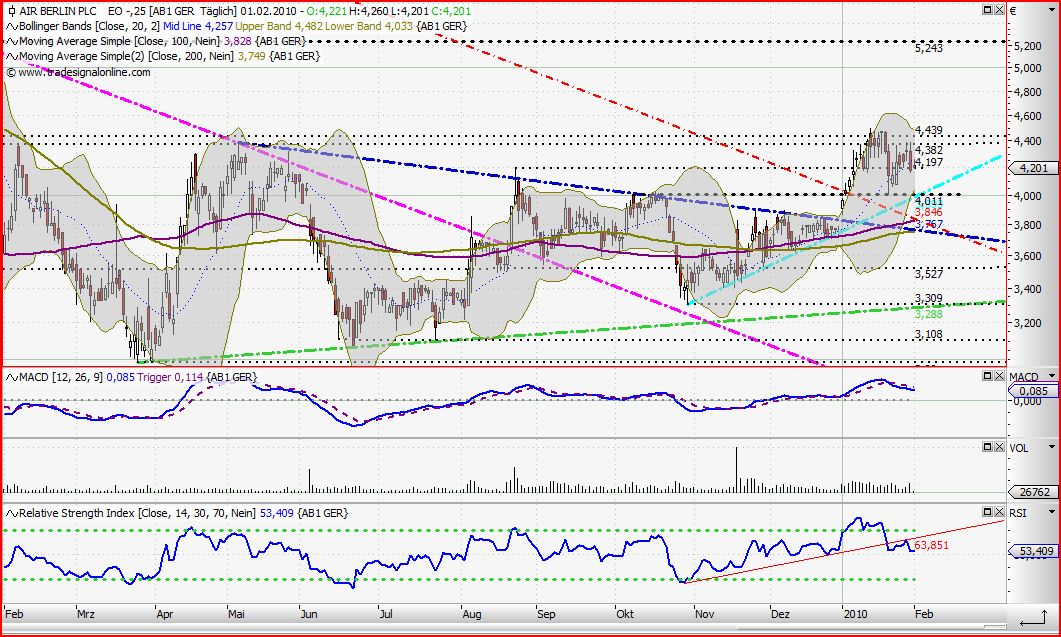This screenshot has width=1061, height=637.
Task: Close the VOL volume pane
Action: point(999,447)
